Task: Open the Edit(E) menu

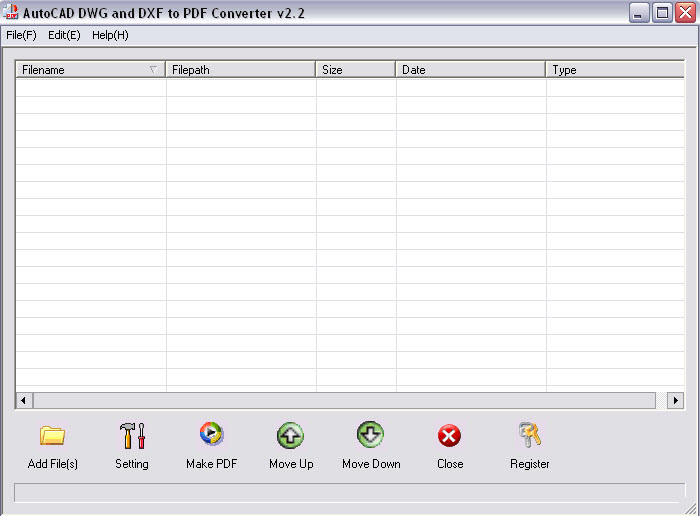Action: pyautogui.click(x=64, y=35)
